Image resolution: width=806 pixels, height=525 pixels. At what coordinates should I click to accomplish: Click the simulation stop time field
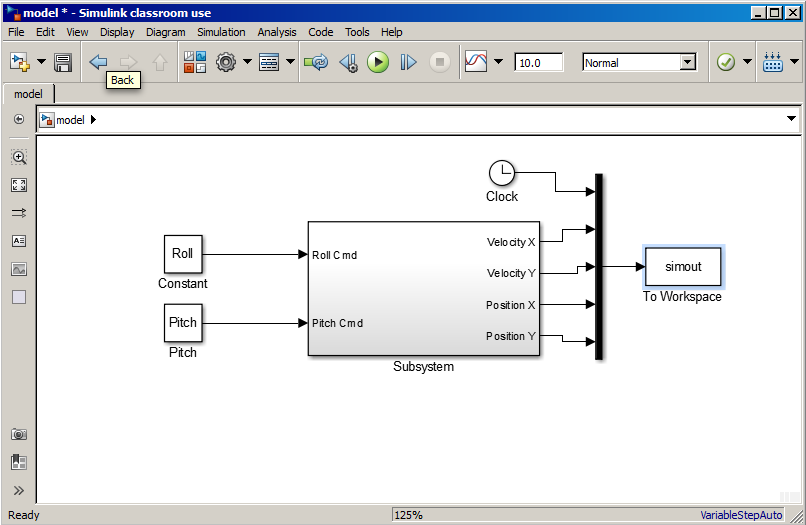pyautogui.click(x=538, y=63)
